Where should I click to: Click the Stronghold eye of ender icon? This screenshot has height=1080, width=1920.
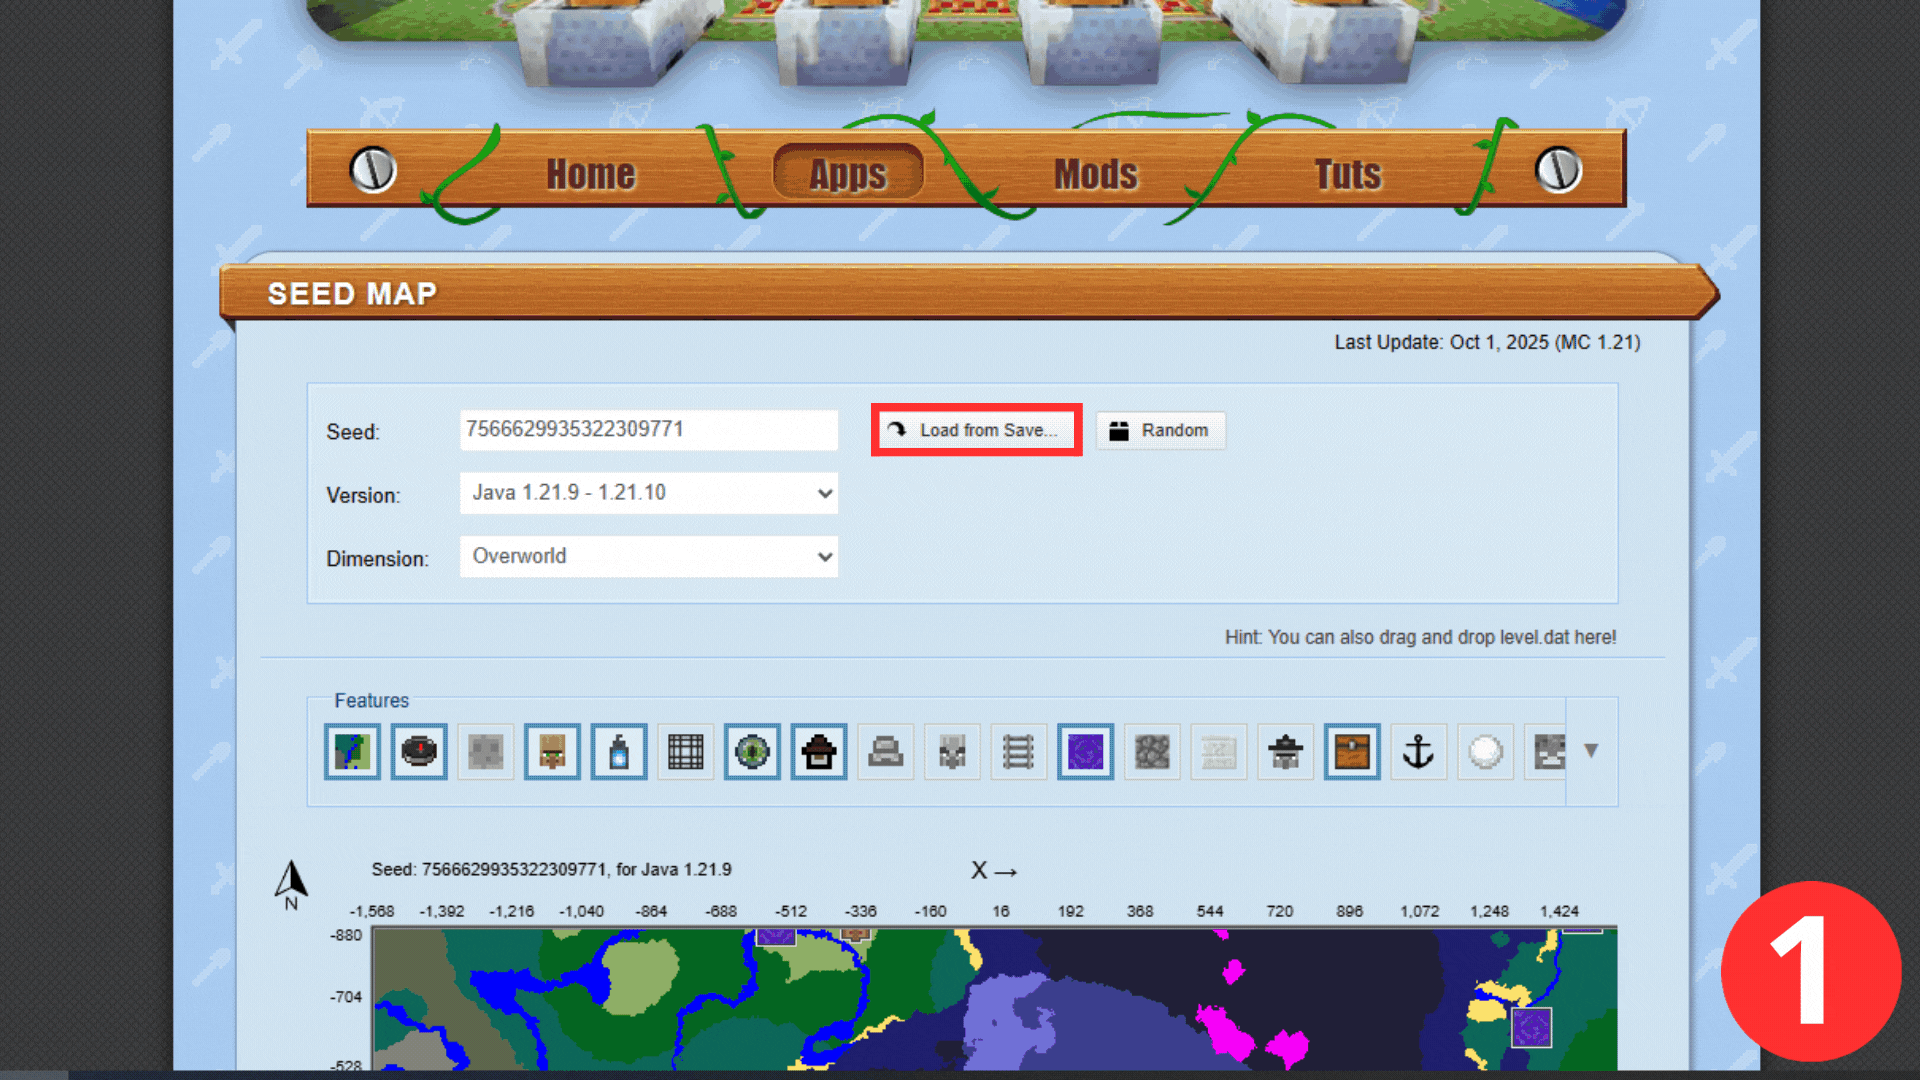click(752, 751)
